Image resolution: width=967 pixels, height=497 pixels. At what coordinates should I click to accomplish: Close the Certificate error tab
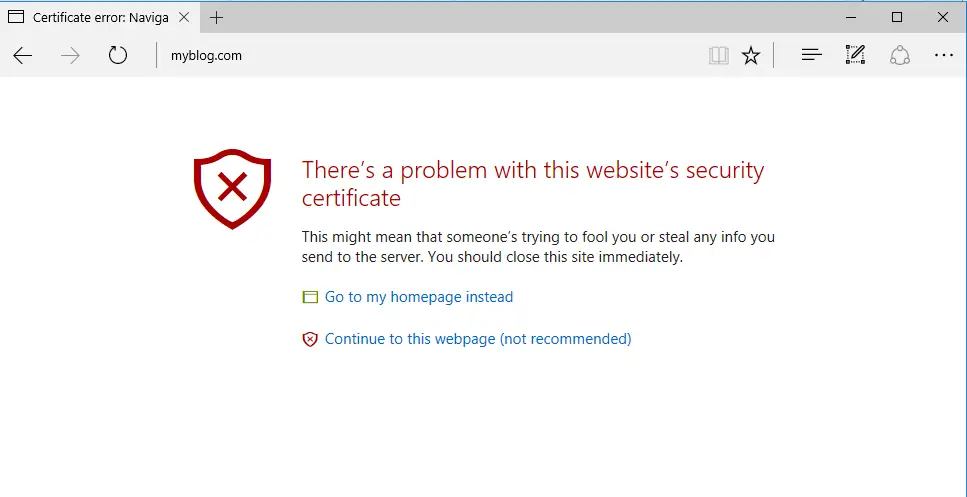coord(184,17)
